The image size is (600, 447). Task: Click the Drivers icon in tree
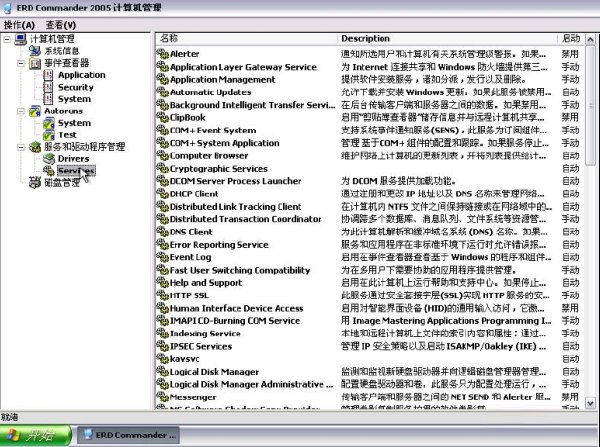click(x=49, y=159)
